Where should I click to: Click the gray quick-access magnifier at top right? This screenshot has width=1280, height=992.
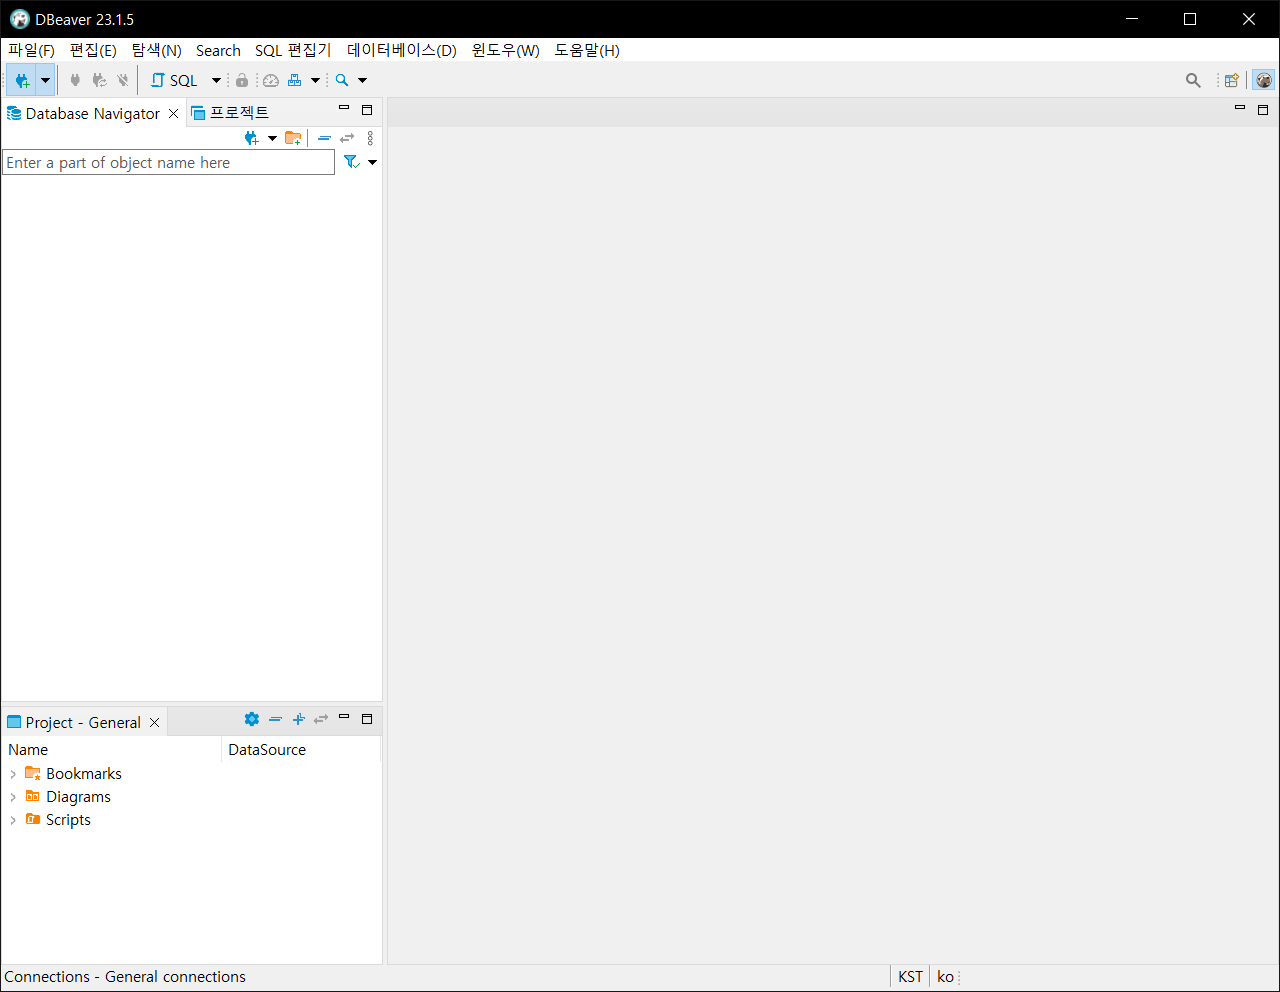pos(1193,80)
